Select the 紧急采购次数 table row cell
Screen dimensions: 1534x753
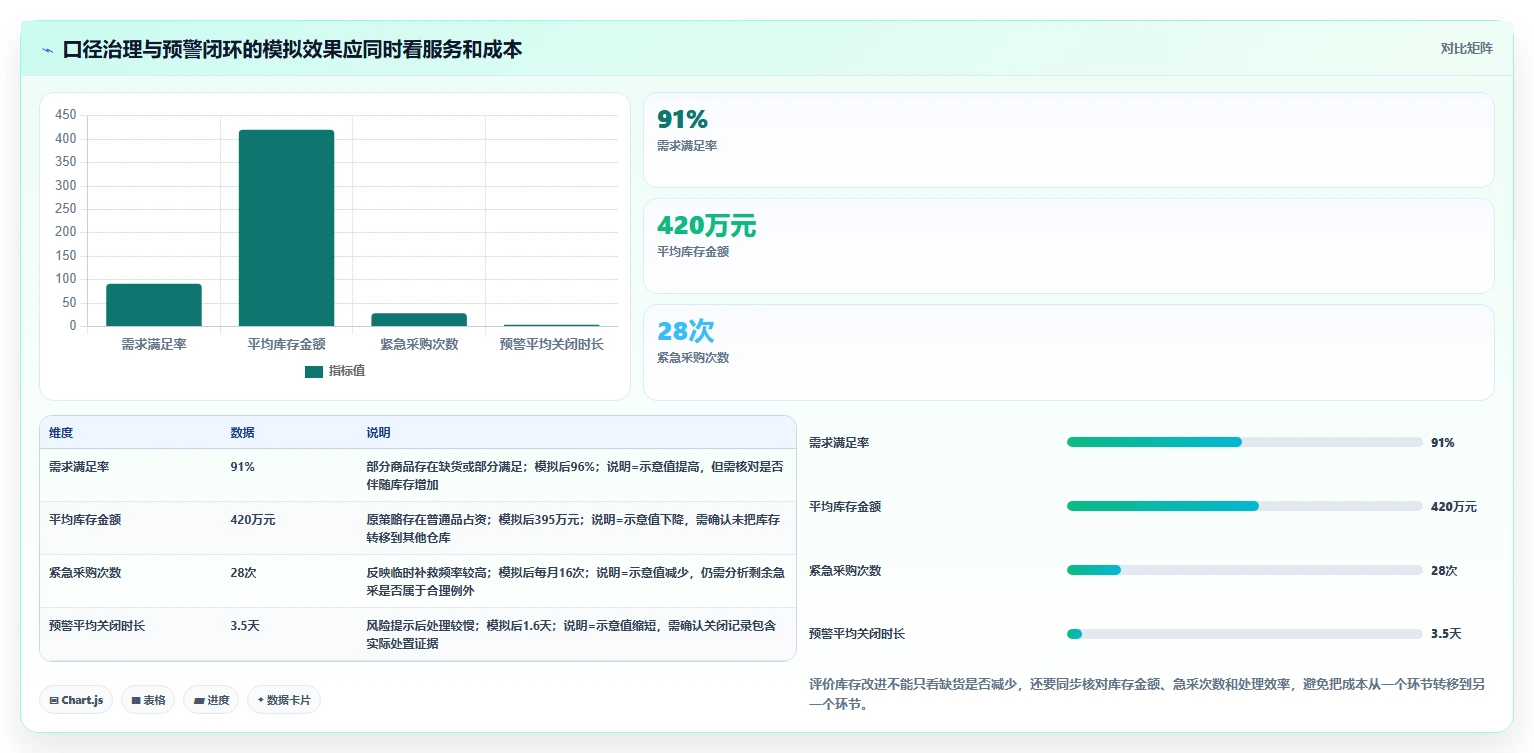pyautogui.click(x=85, y=573)
